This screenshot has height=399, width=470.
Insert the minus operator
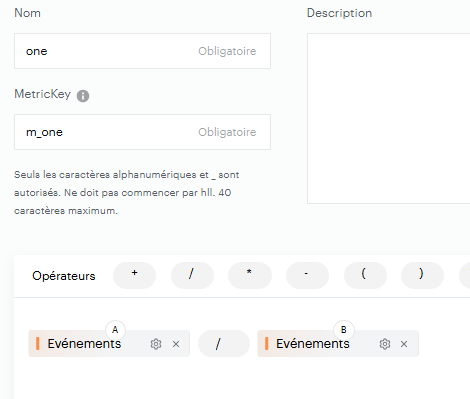307,275
